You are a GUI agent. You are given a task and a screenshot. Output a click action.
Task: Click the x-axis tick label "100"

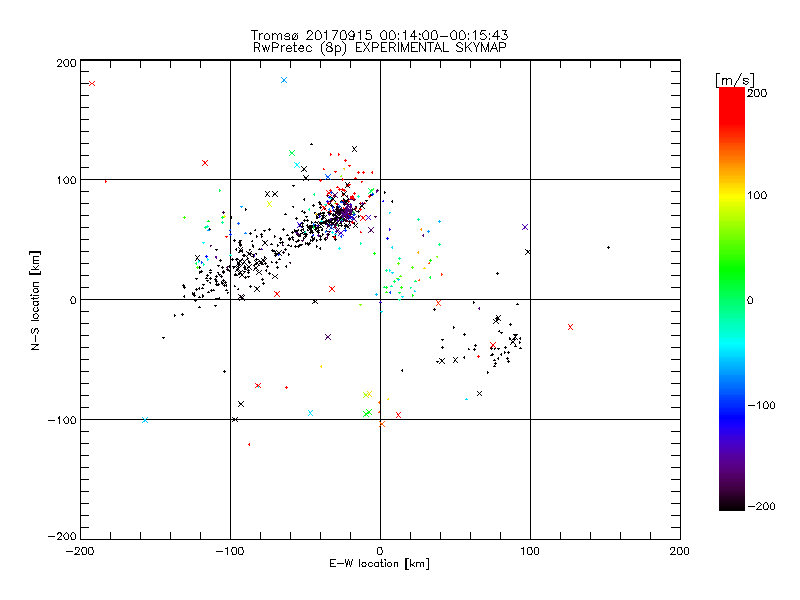pos(530,551)
